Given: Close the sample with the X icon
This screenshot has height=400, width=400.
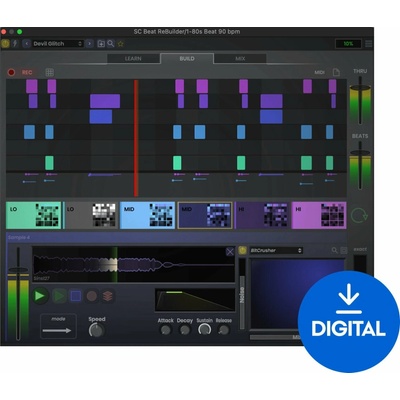Looking at the screenshot, I should pyautogui.click(x=230, y=251).
